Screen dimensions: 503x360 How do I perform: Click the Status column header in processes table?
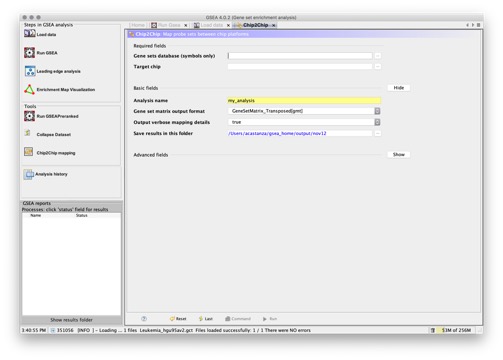pos(82,215)
